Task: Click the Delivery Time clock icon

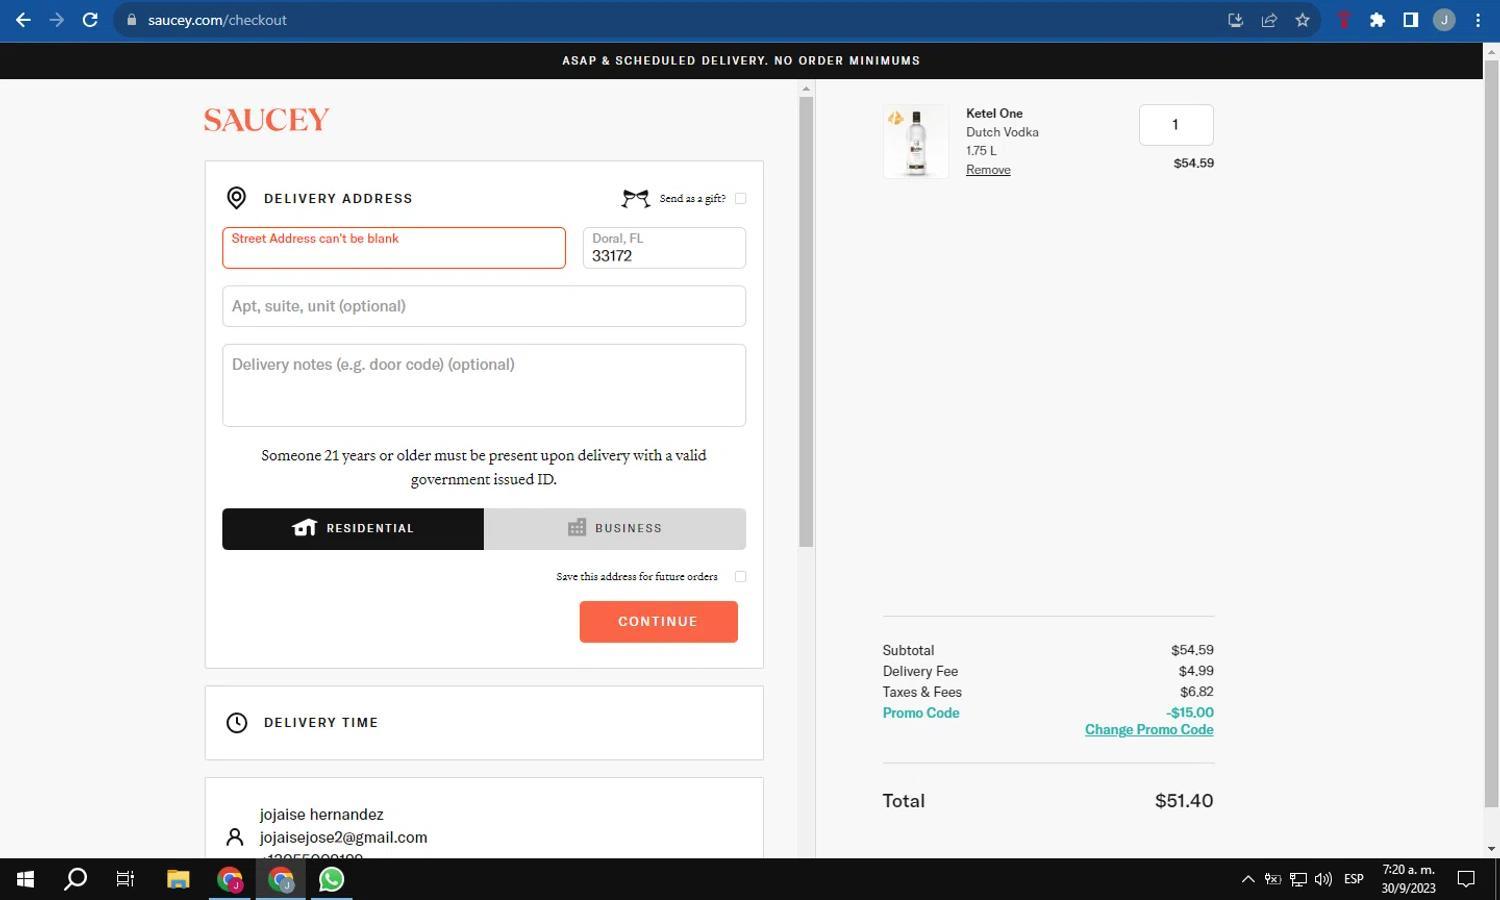Action: (x=236, y=722)
